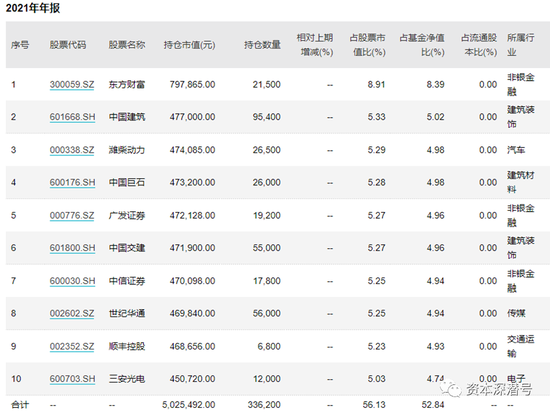Click the 所属行业 column header
The height and width of the screenshot is (413, 550).
click(521, 45)
